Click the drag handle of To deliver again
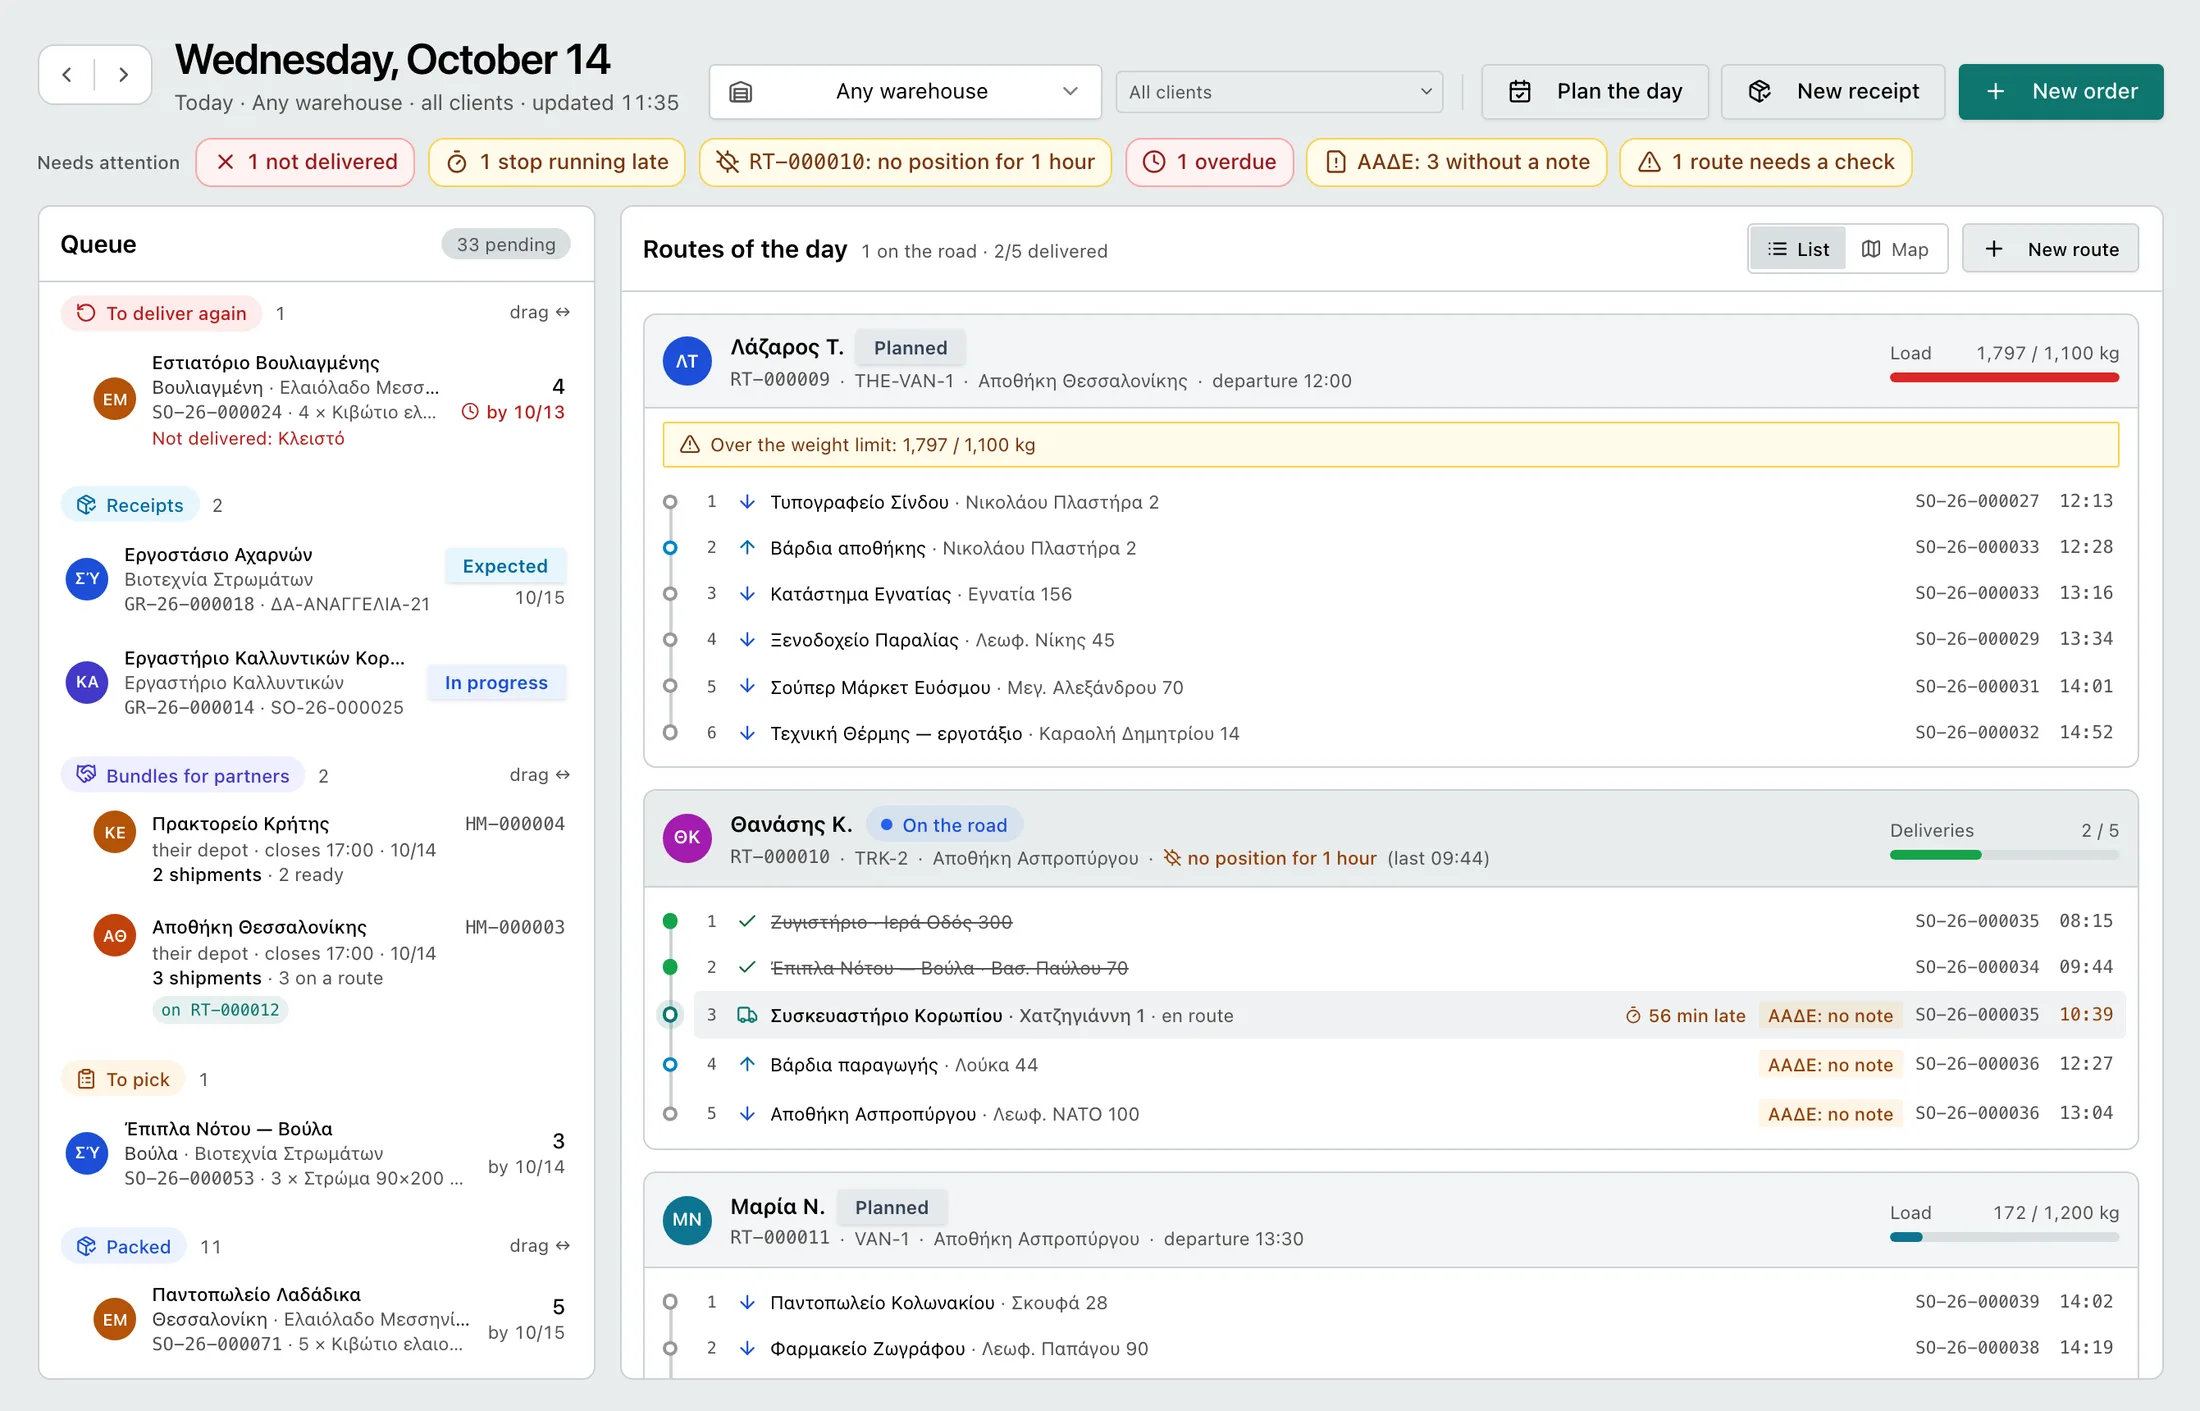The height and width of the screenshot is (1411, 2200). click(x=539, y=313)
